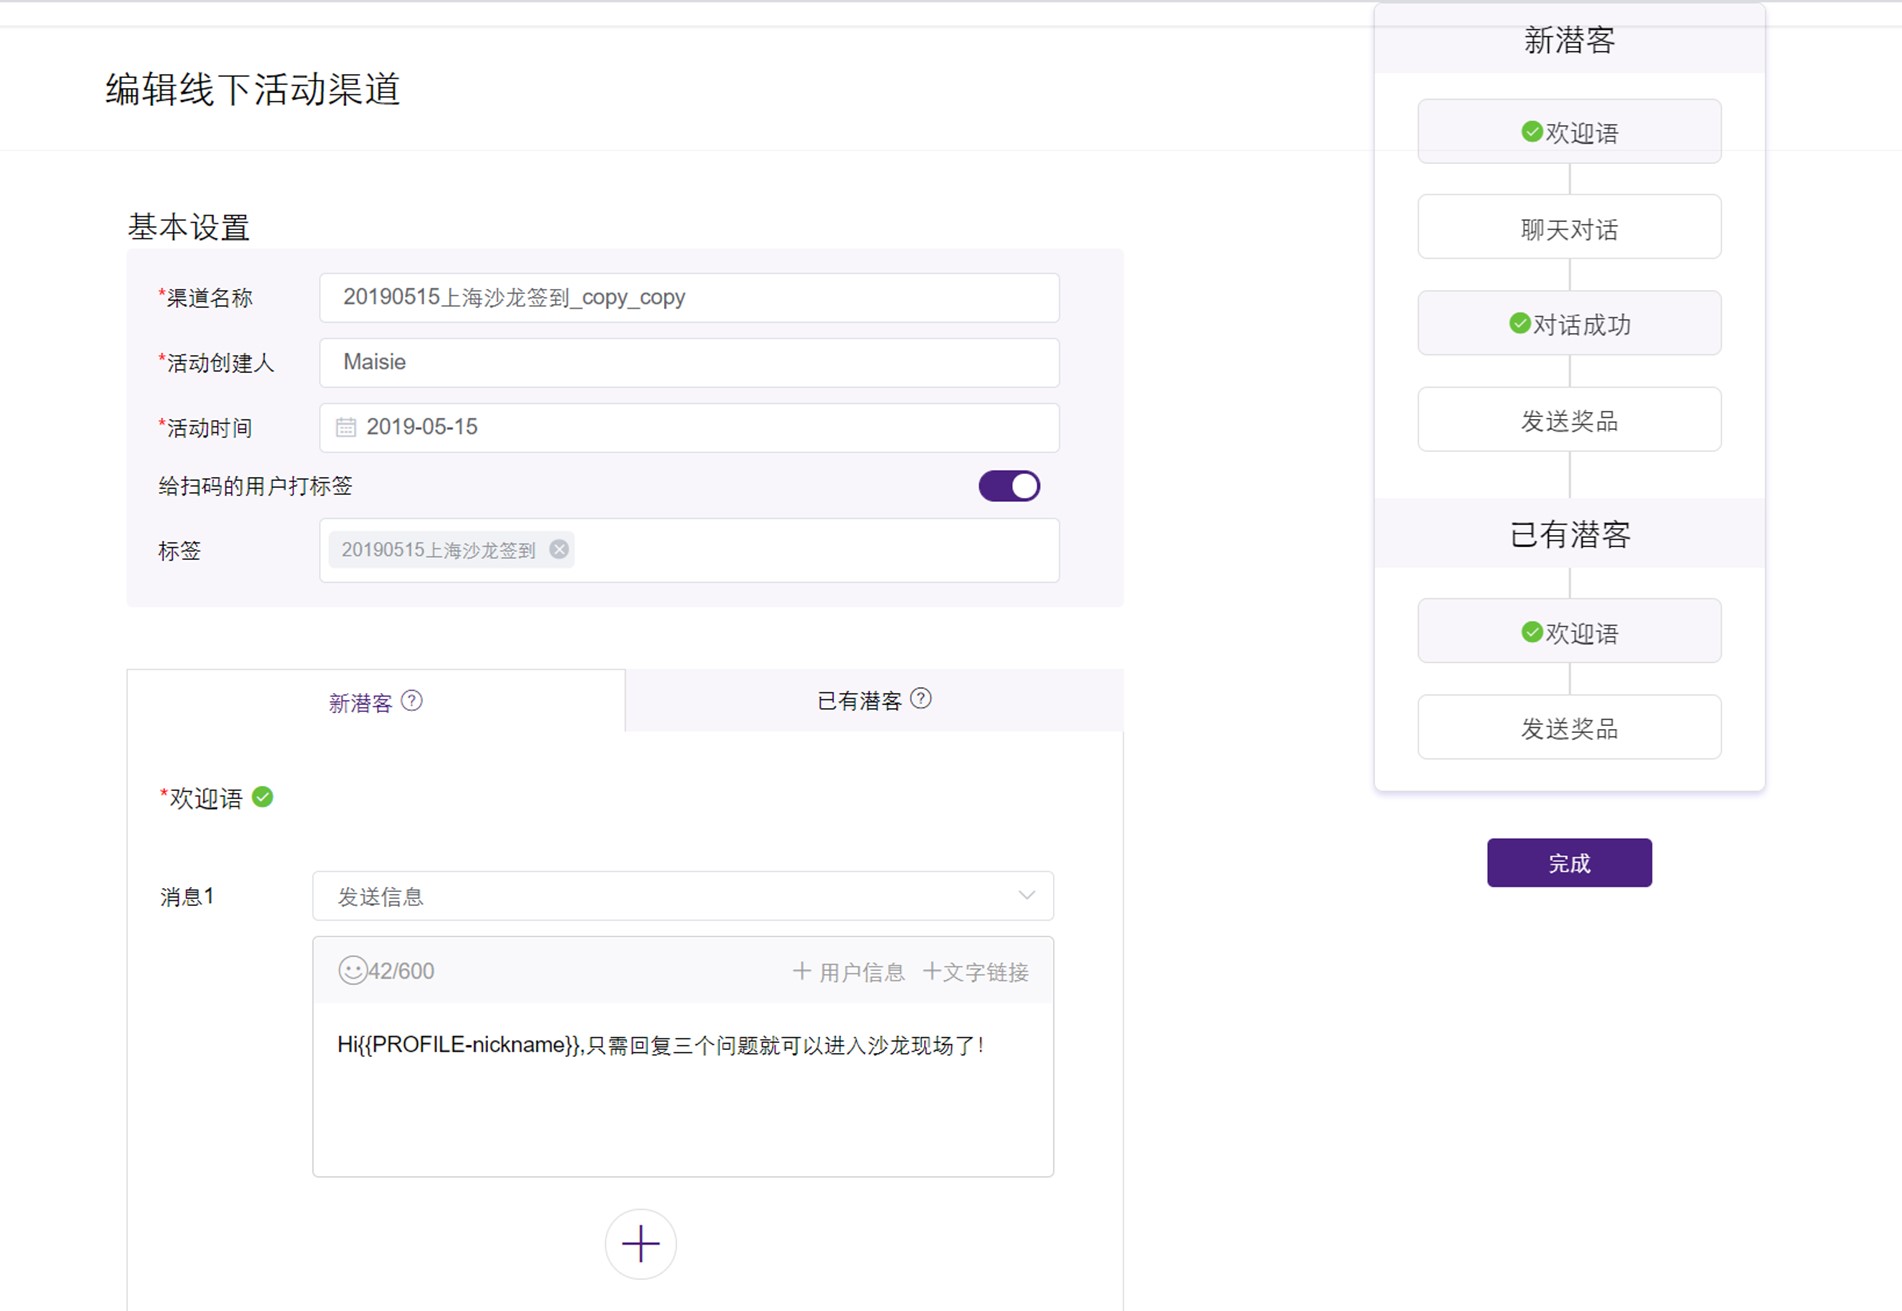1902x1311 pixels.
Task: Remove the 20190515上海沙龙签到 tag
Action: point(559,549)
